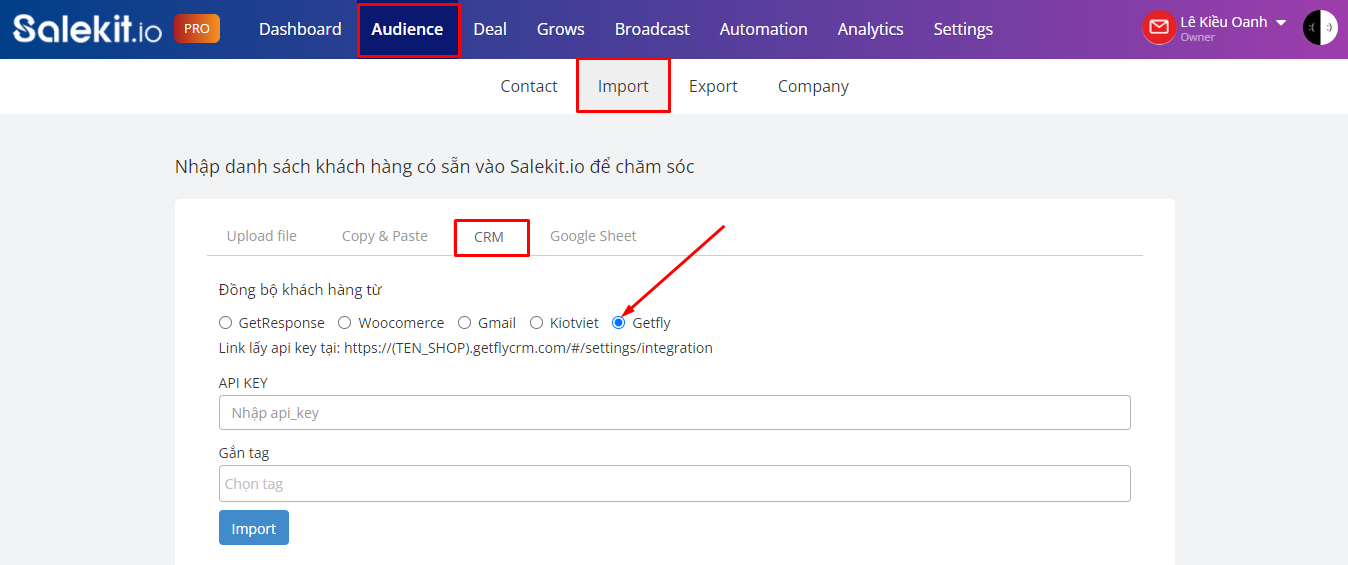Screen dimensions: 1348x565
Task: Open the Deal menu
Action: coord(490,29)
